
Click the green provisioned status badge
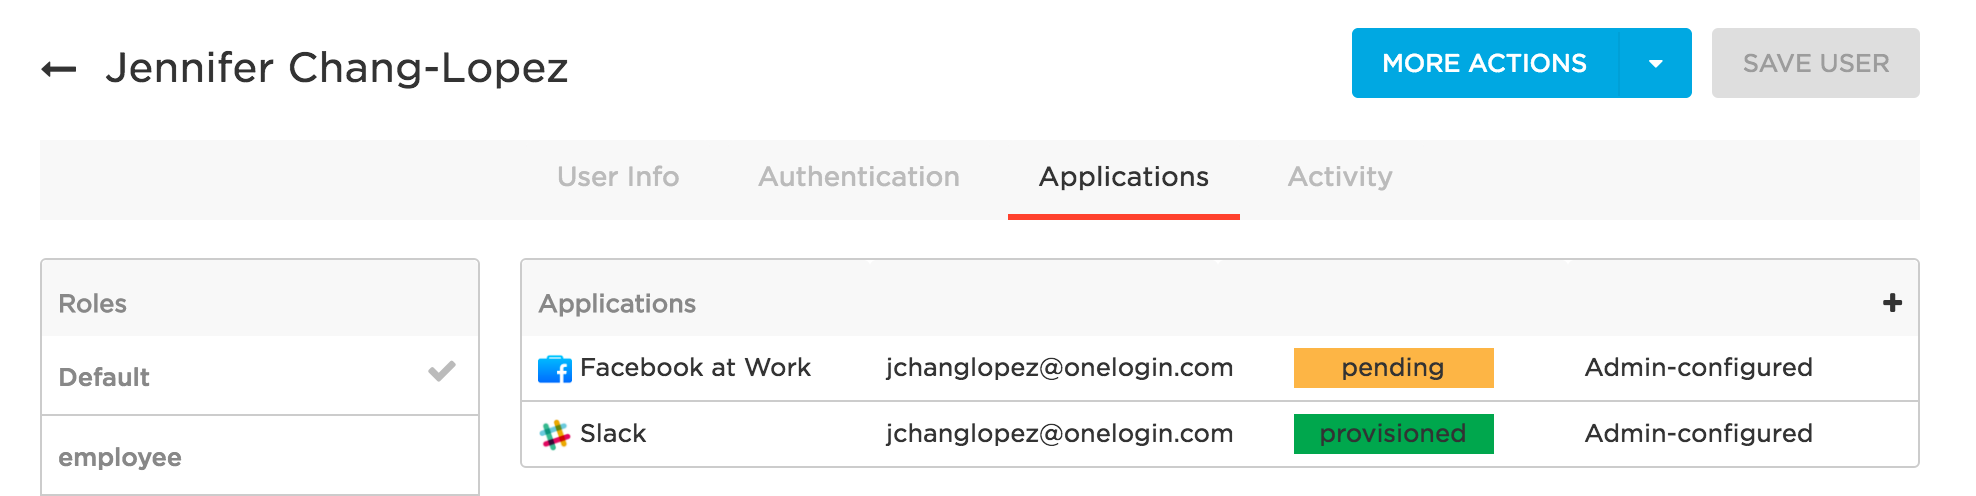click(x=1393, y=433)
